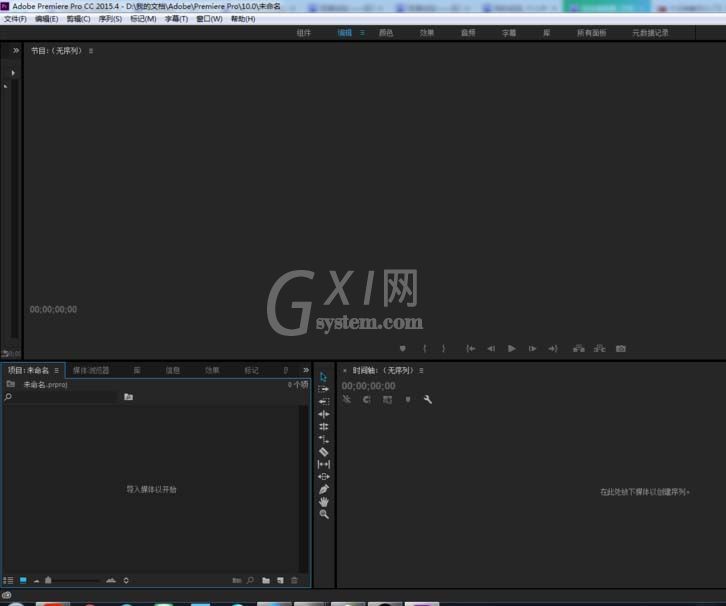Open 序列(S) menu
The height and width of the screenshot is (606, 726).
pos(110,19)
